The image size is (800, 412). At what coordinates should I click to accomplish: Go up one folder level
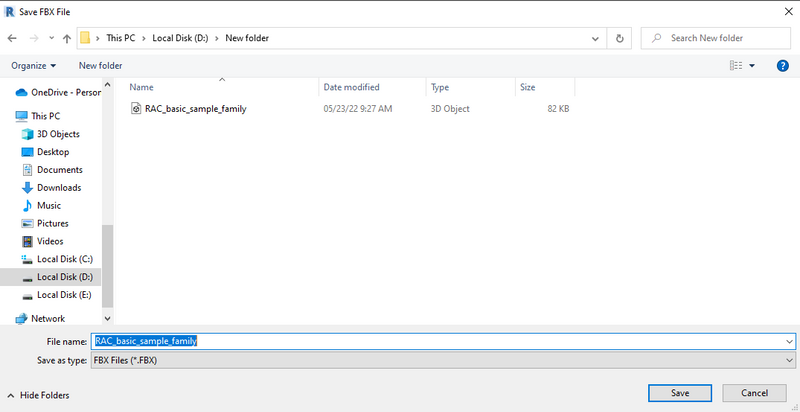coord(67,38)
